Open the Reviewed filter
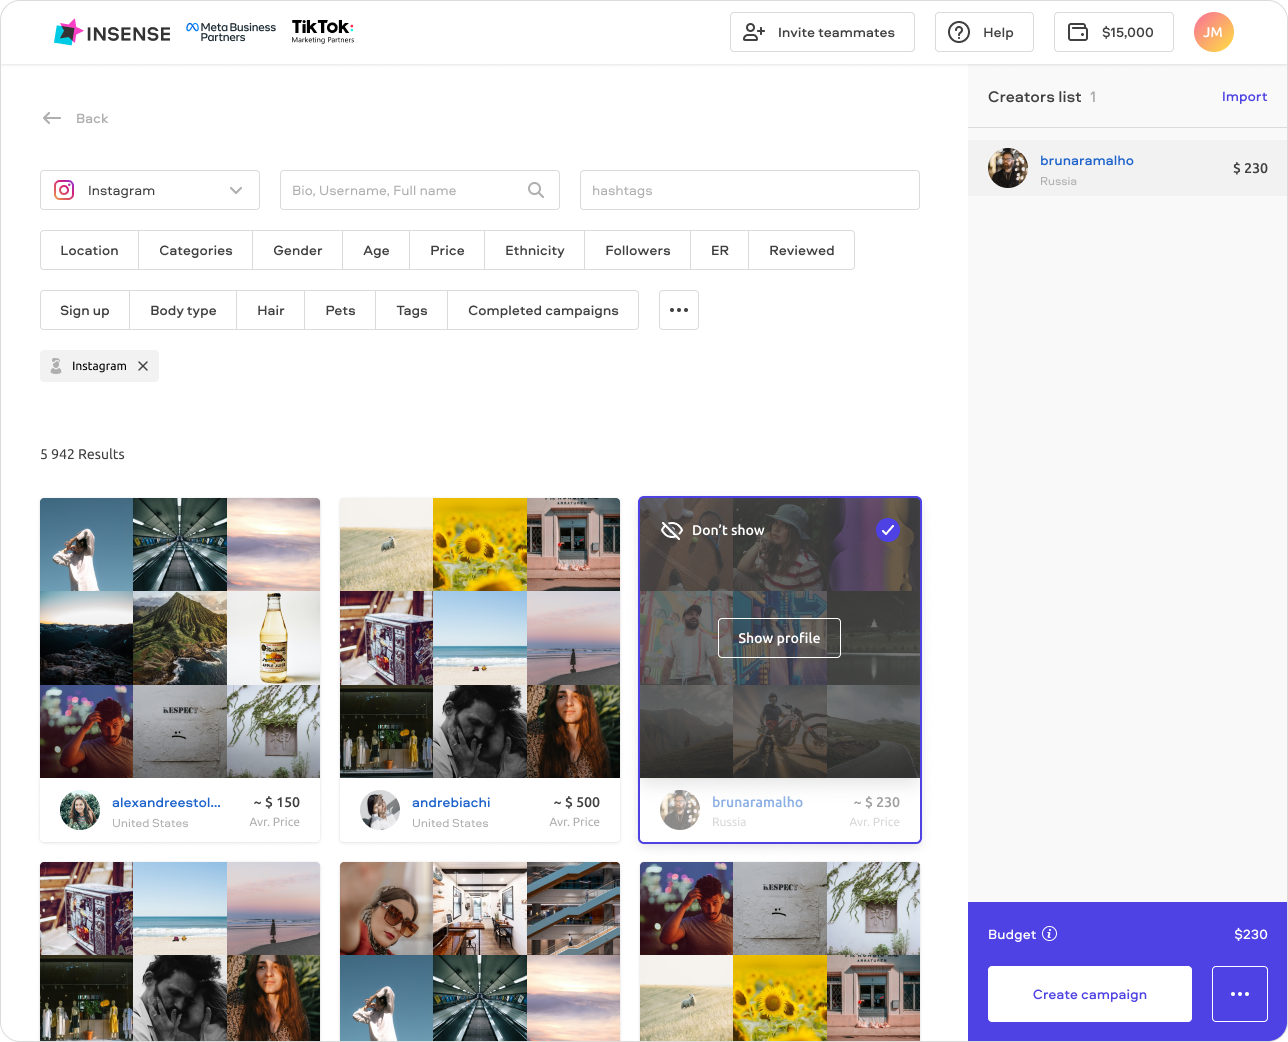 802,250
